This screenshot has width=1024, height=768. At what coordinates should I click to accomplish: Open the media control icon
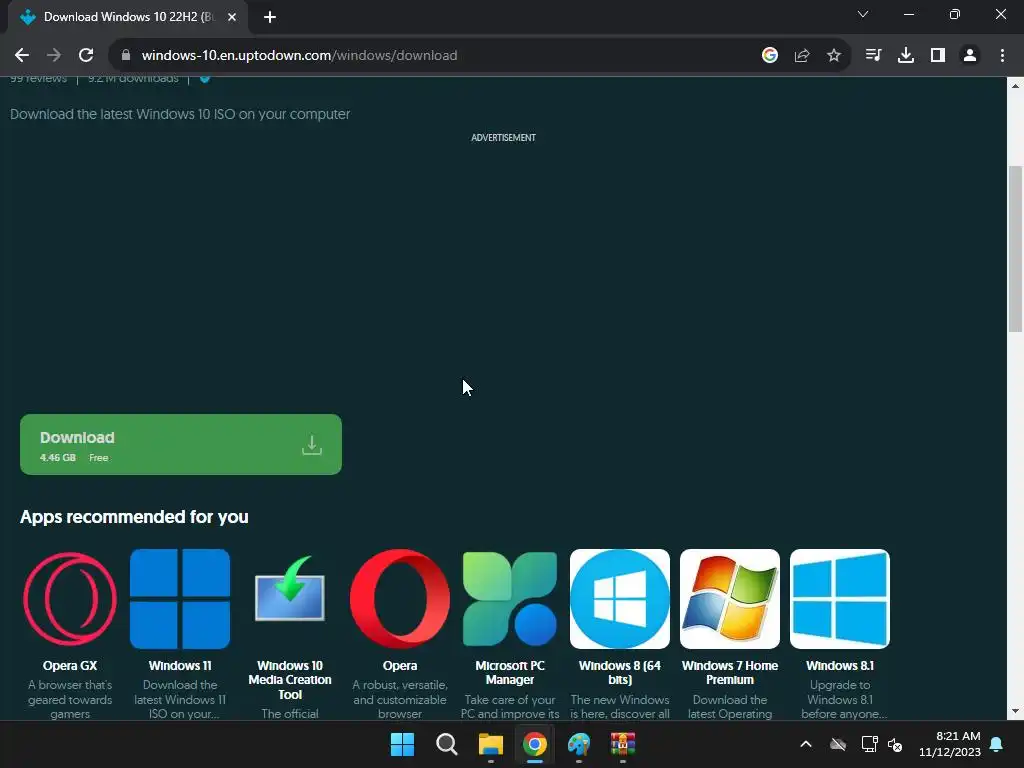coord(873,56)
